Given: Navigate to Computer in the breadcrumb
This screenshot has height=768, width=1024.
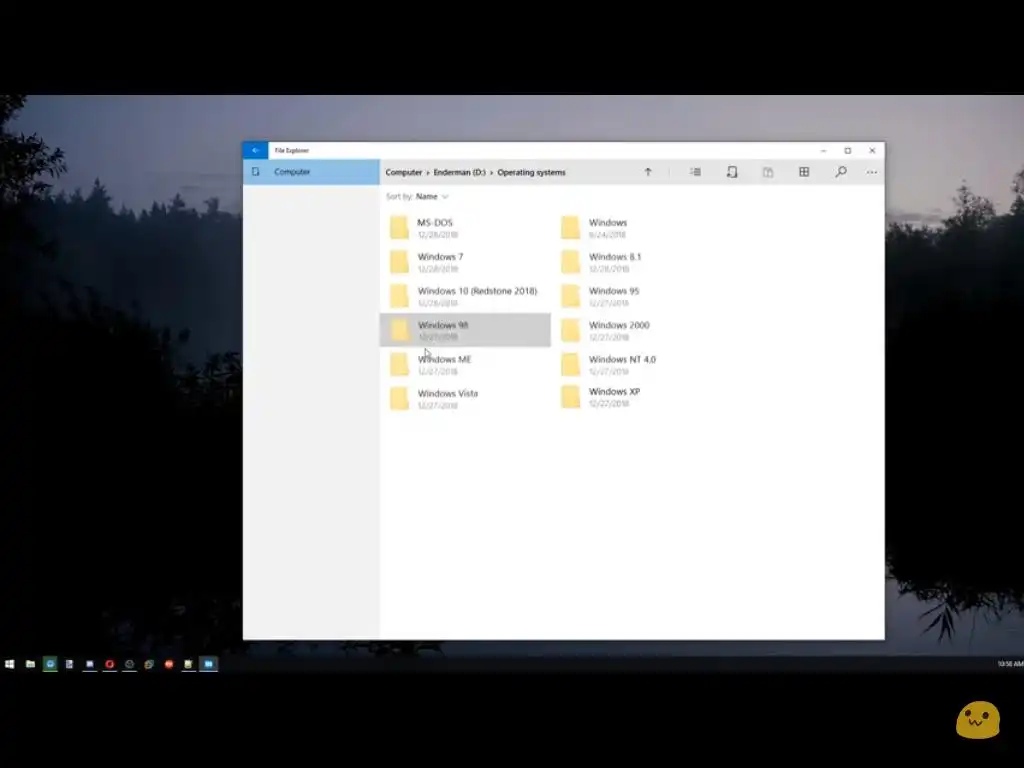Looking at the screenshot, I should click(404, 172).
